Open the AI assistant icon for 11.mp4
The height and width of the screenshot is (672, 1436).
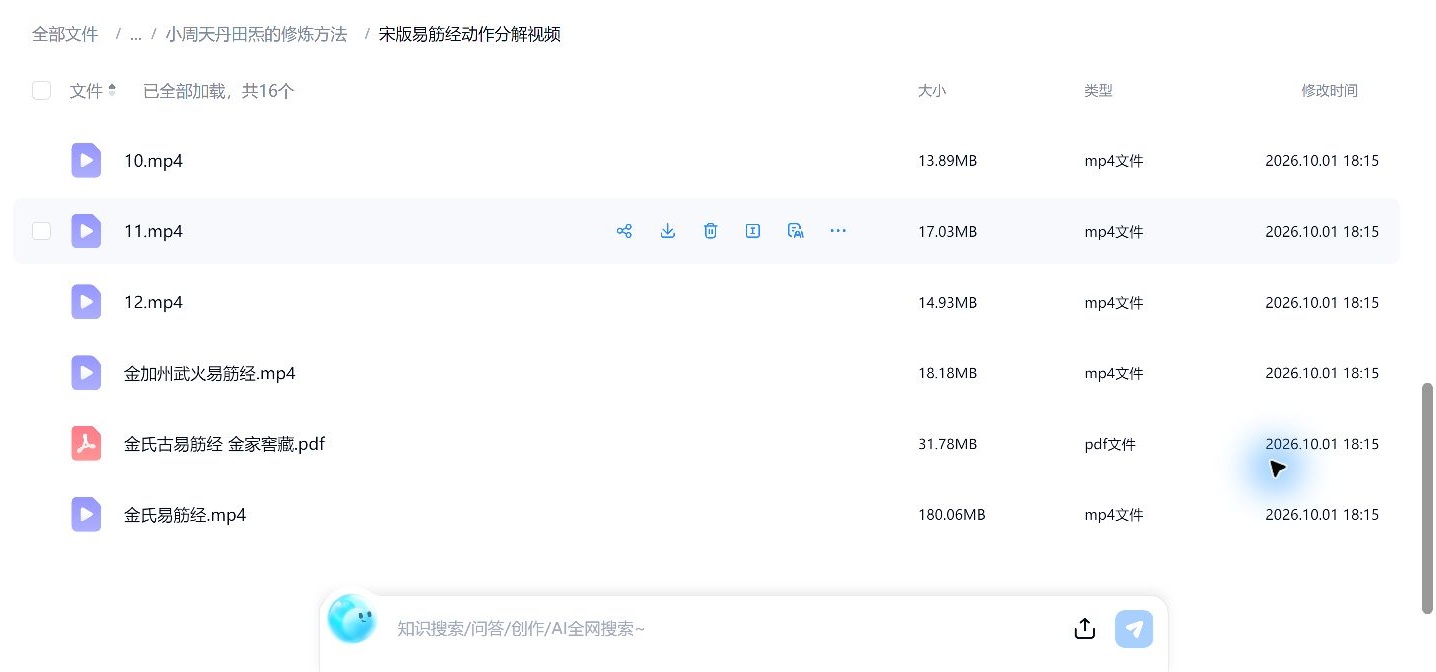coord(796,231)
